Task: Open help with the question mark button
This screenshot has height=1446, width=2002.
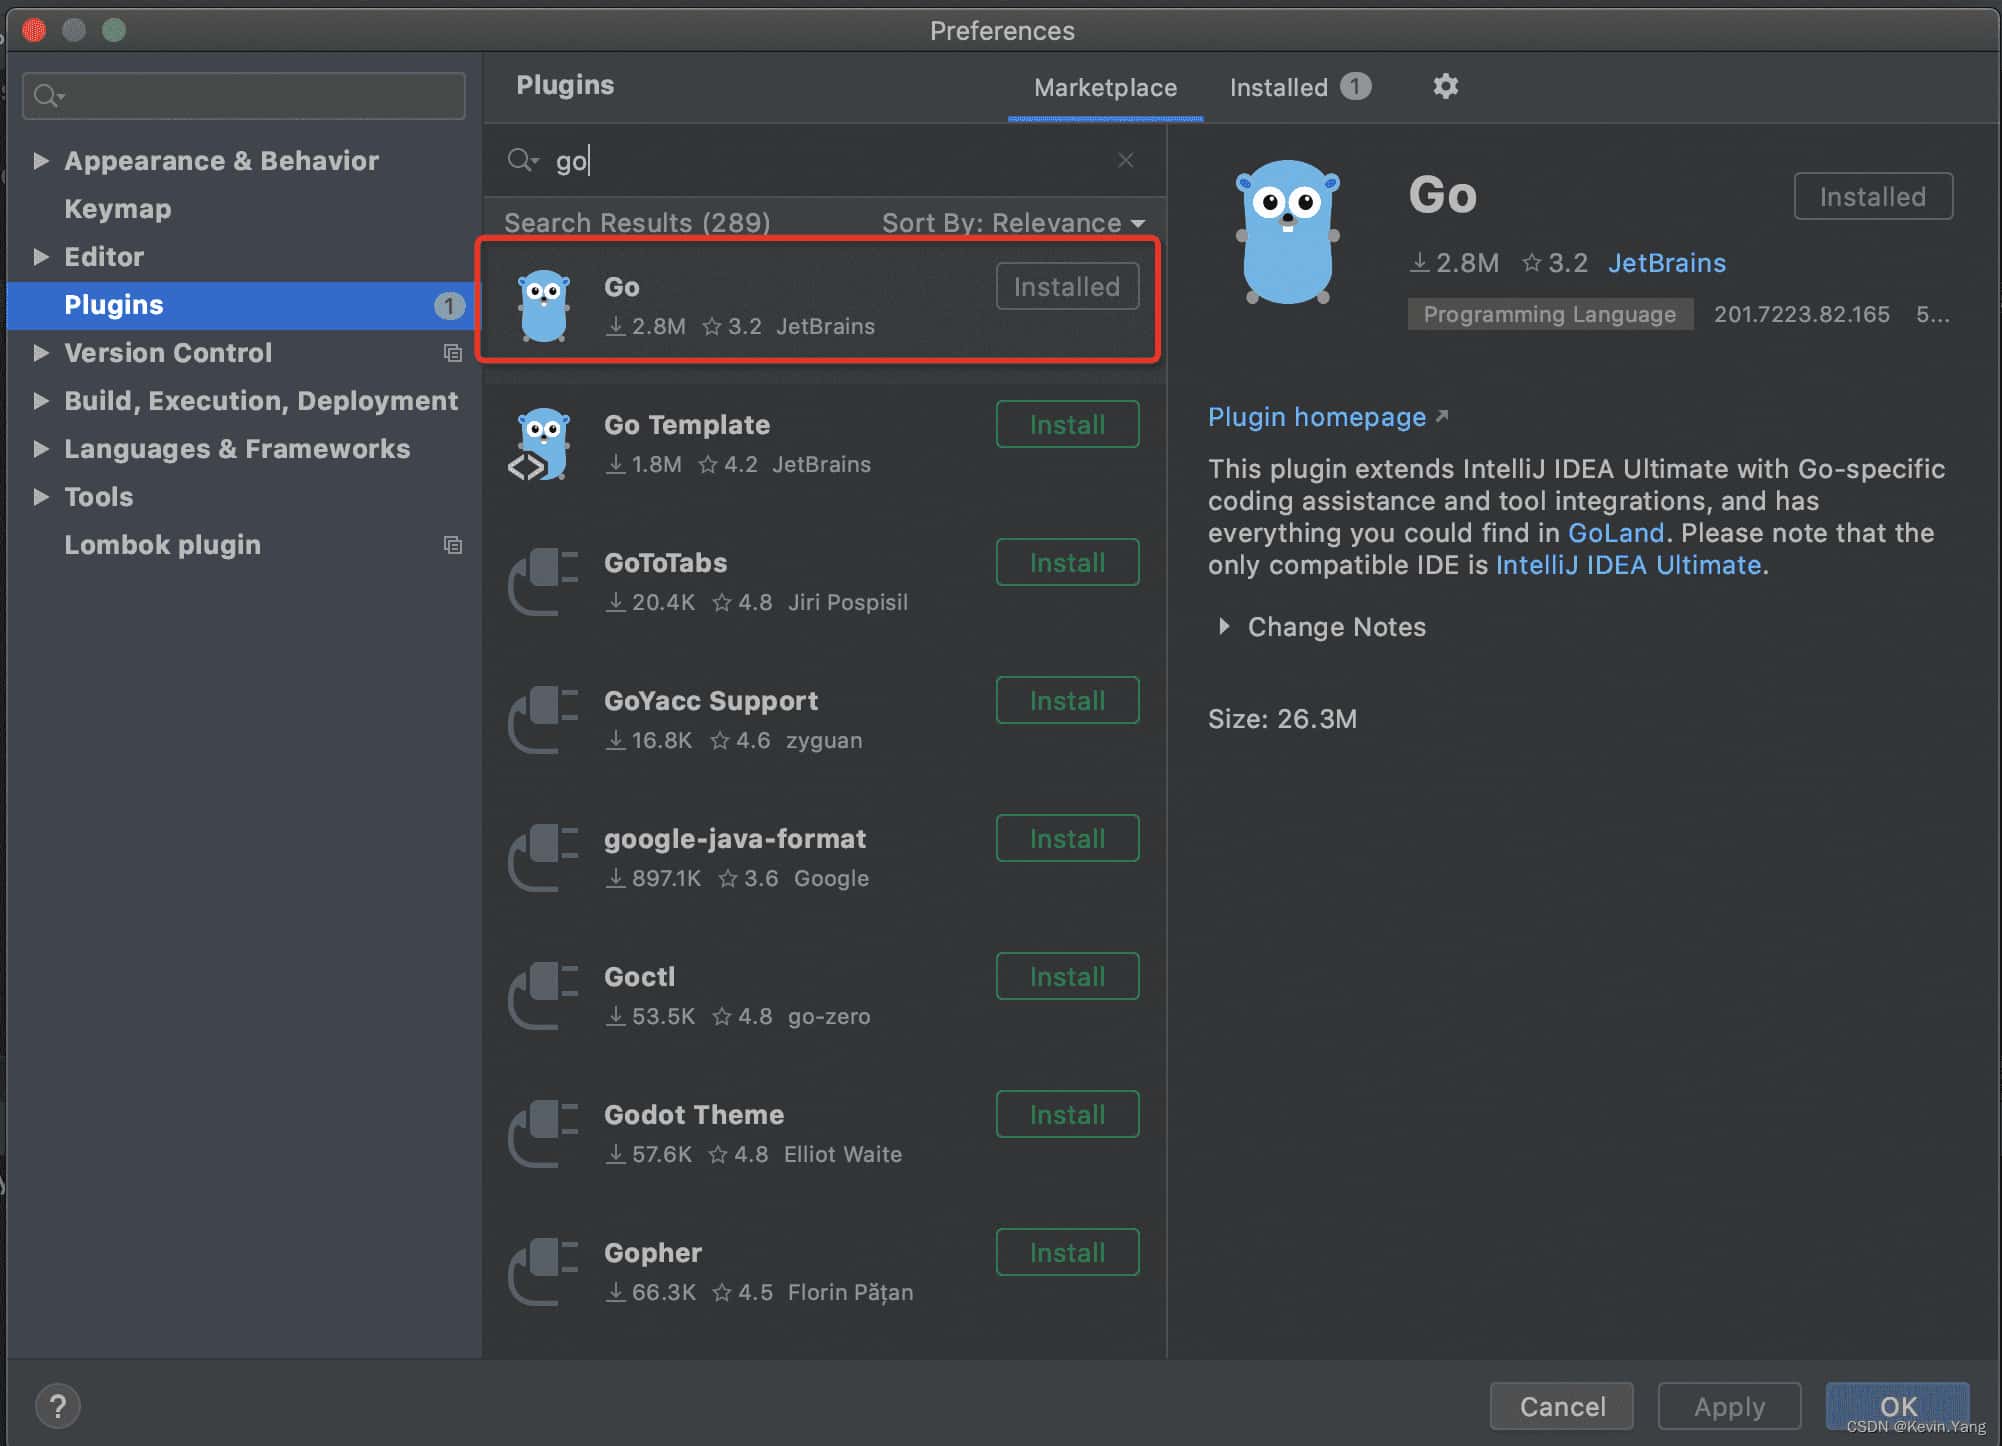Action: [x=58, y=1406]
